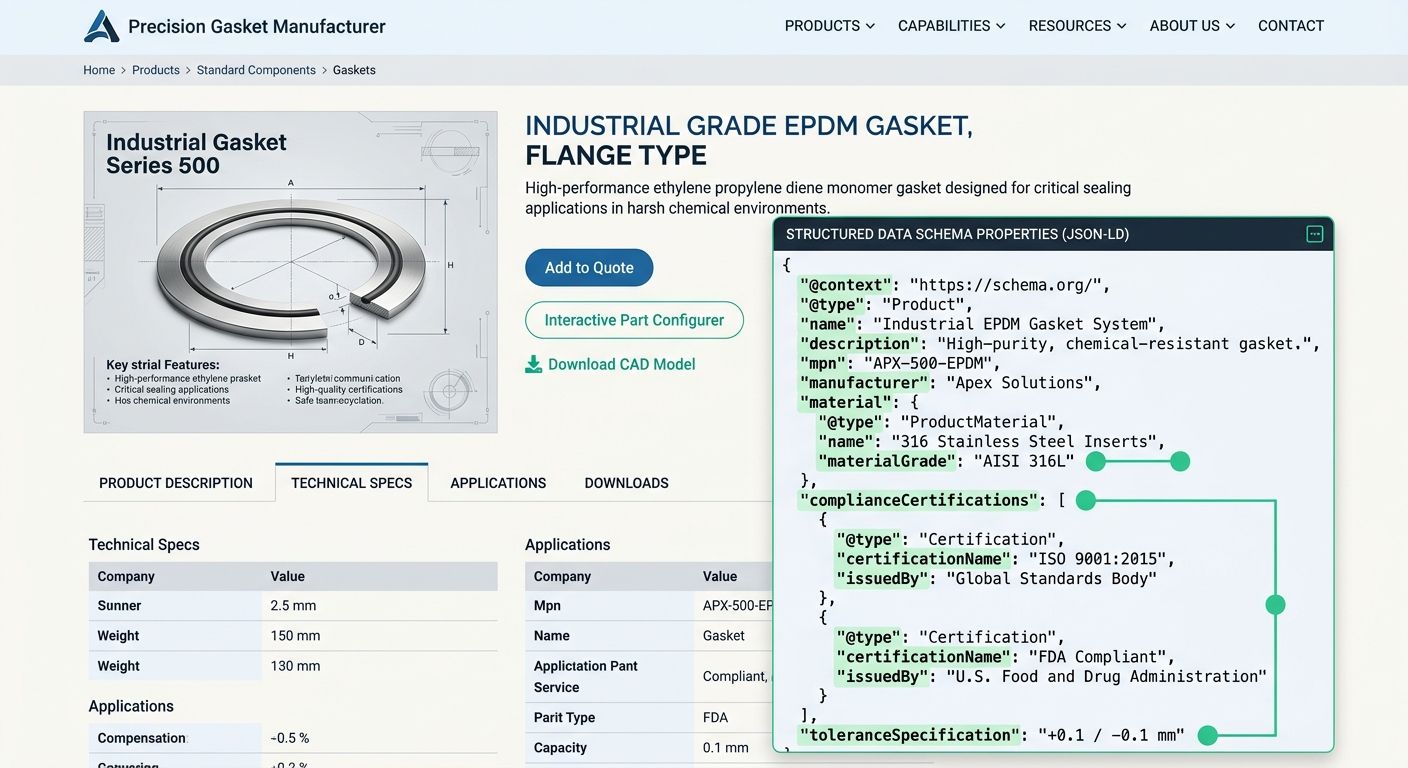Select the Gasket value in Name row

click(724, 636)
